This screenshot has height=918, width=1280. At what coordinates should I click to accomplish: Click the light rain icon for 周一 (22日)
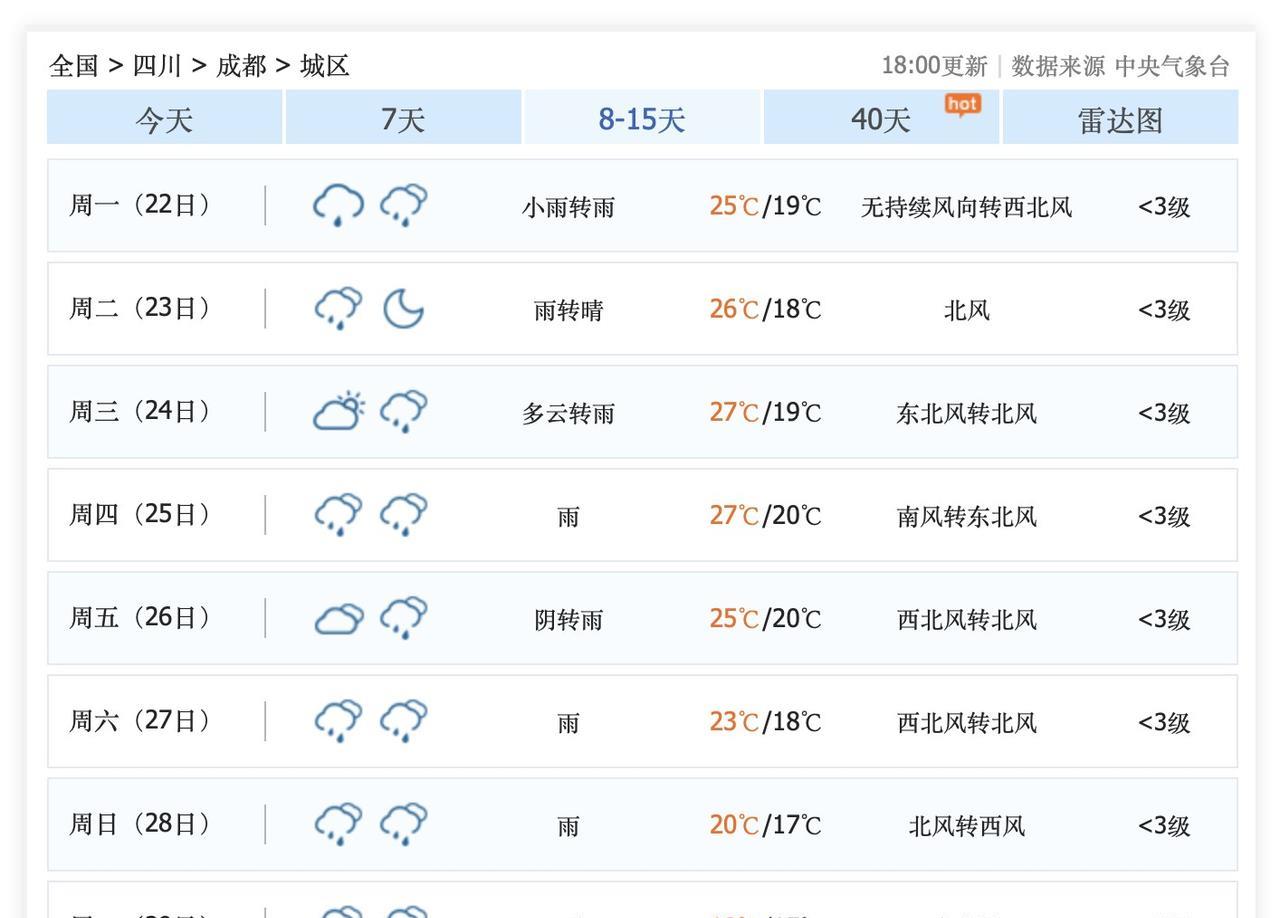click(339, 205)
